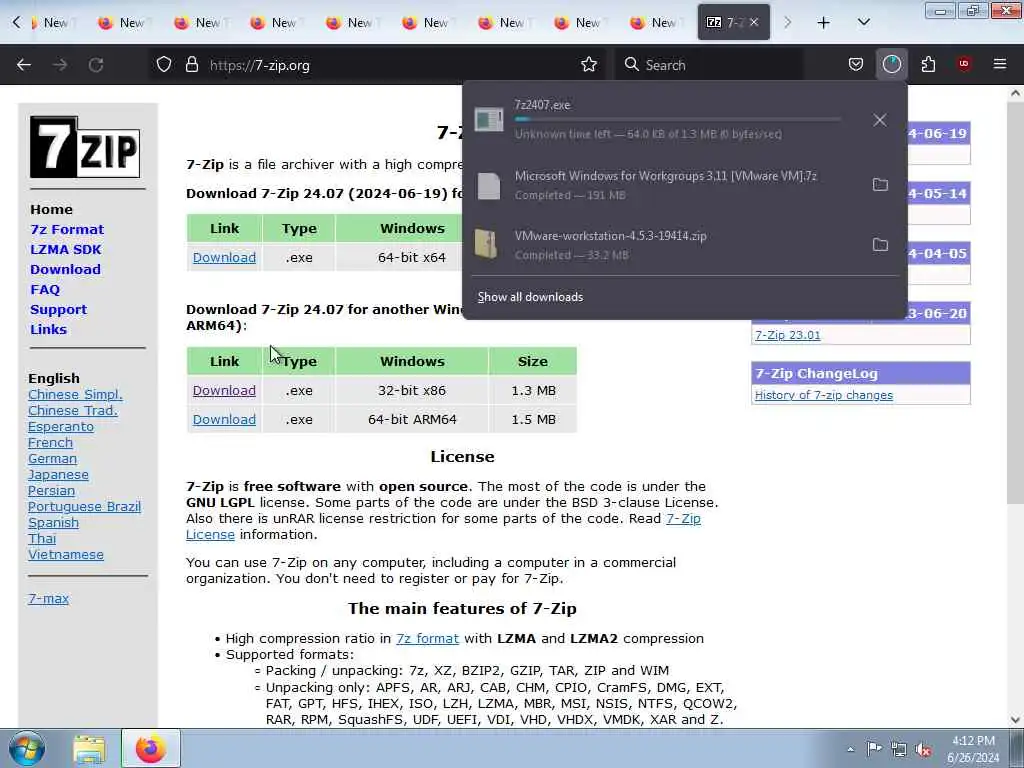Toggle the downloads progress toolbar icon
Screen dimensions: 1024x768
(x=891, y=65)
